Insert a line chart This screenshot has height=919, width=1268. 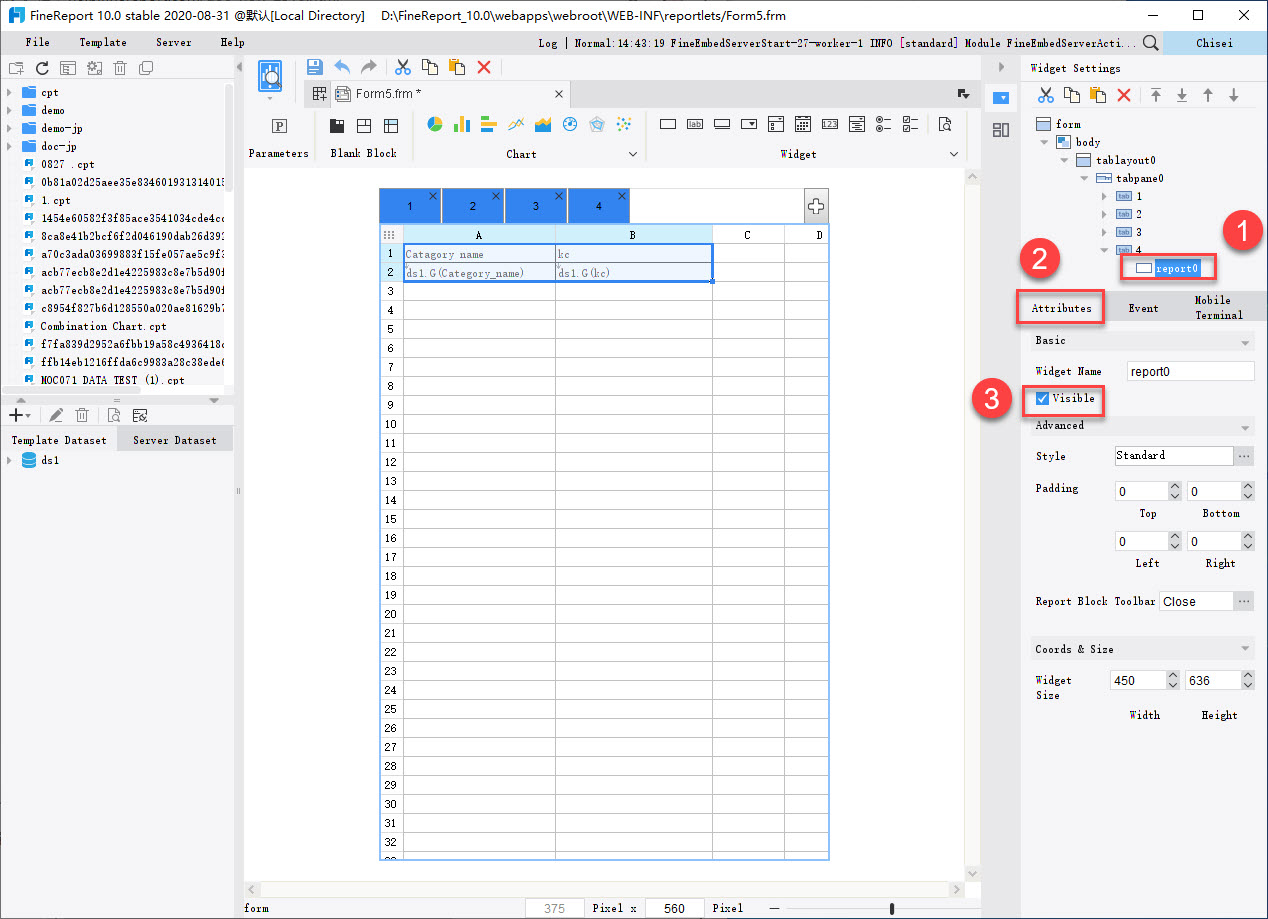coord(516,124)
